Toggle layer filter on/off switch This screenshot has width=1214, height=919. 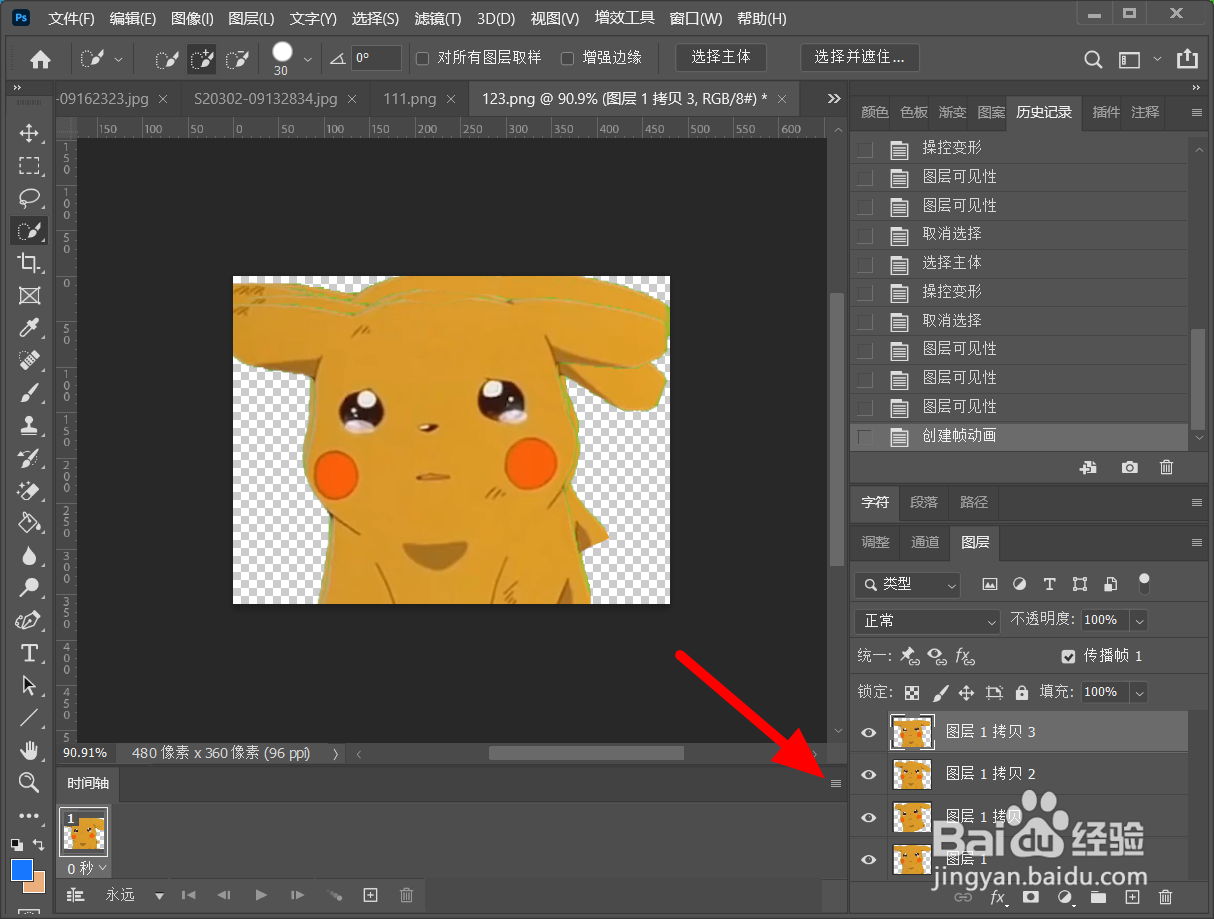pyautogui.click(x=1144, y=584)
